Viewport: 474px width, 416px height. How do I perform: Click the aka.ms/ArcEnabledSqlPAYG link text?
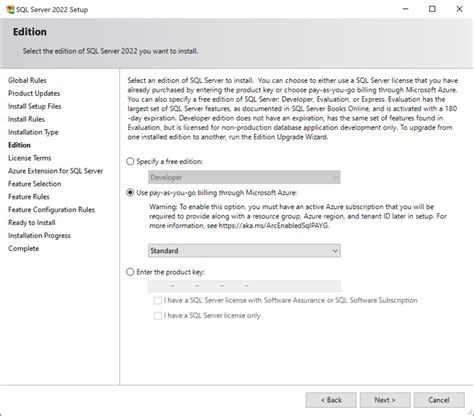tap(274, 226)
